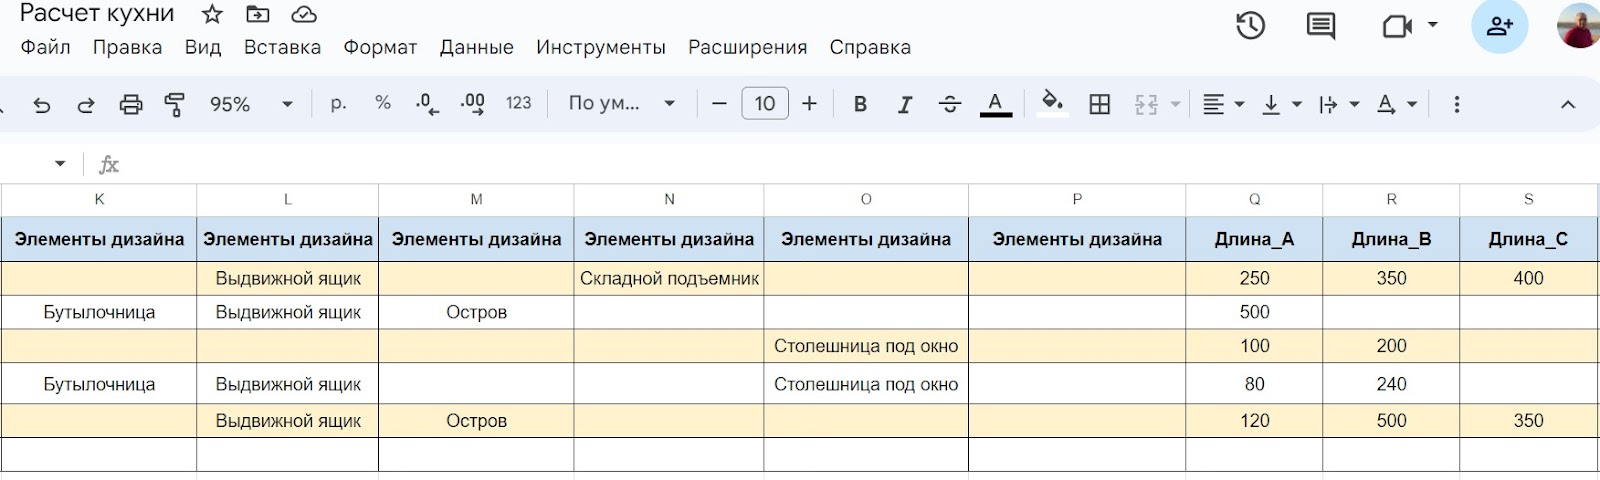
Task: Open the Вставка menu
Action: coord(282,47)
